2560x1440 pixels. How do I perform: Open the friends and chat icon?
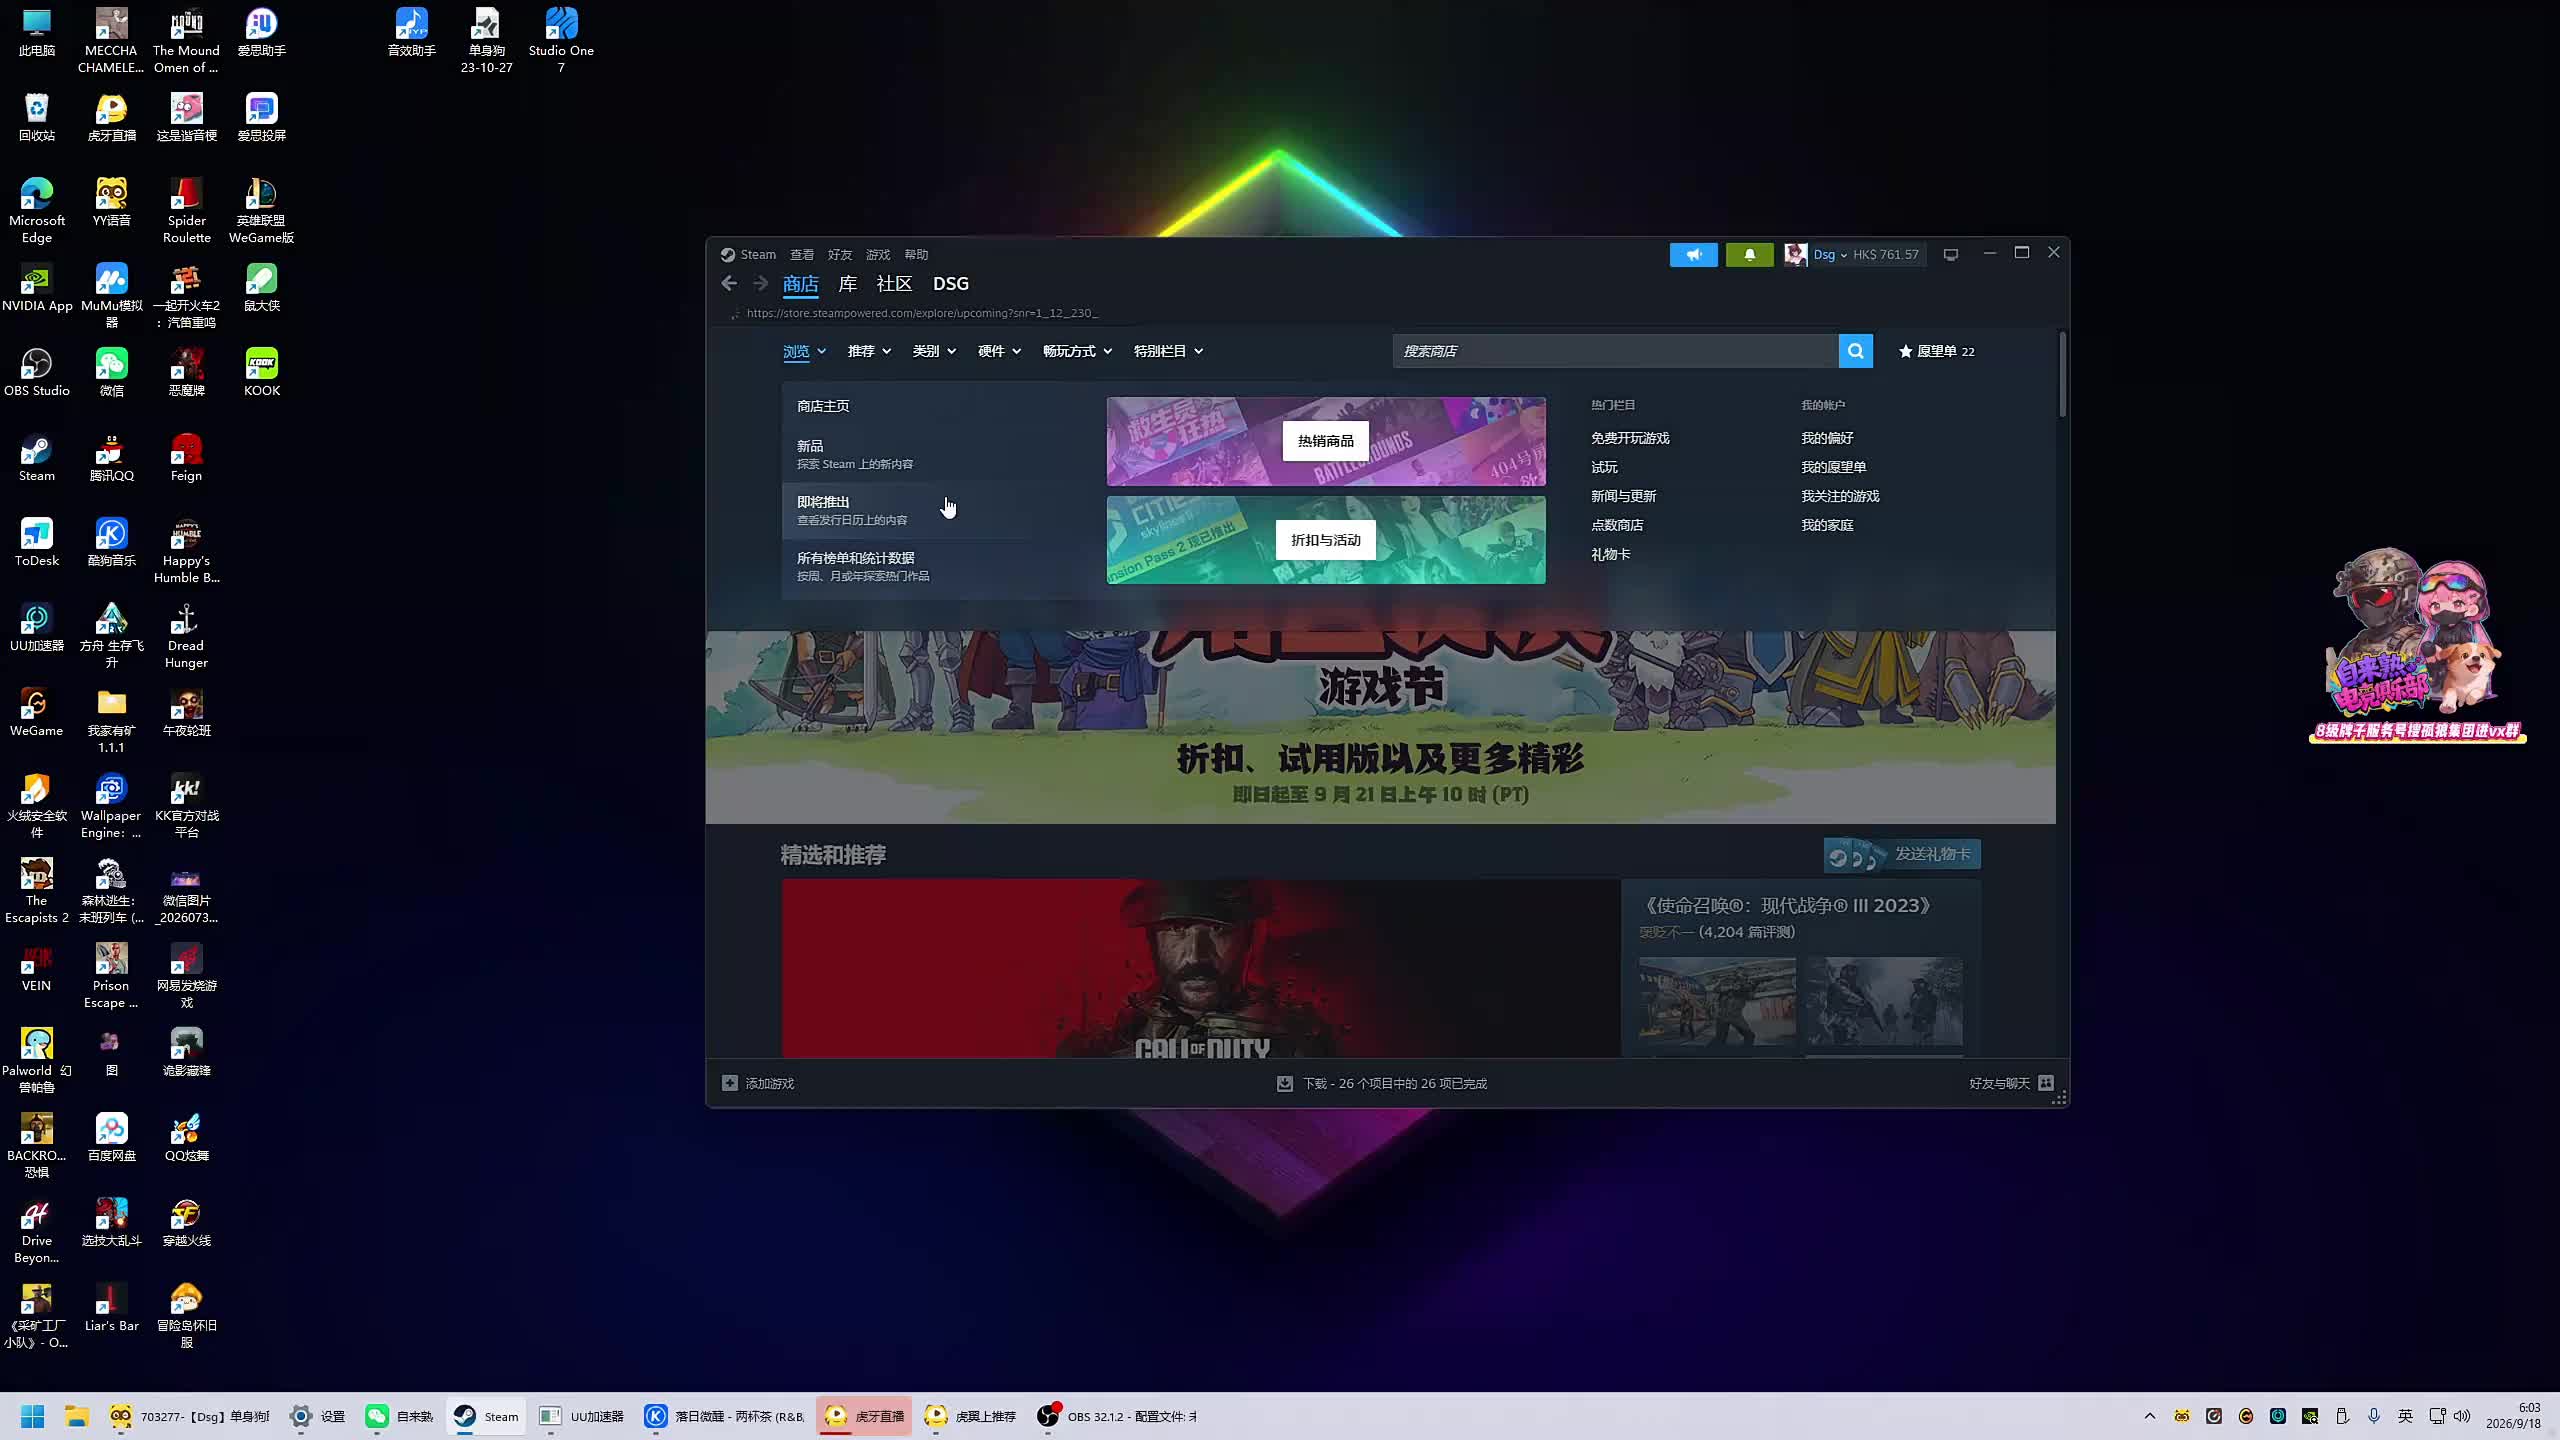click(2046, 1083)
